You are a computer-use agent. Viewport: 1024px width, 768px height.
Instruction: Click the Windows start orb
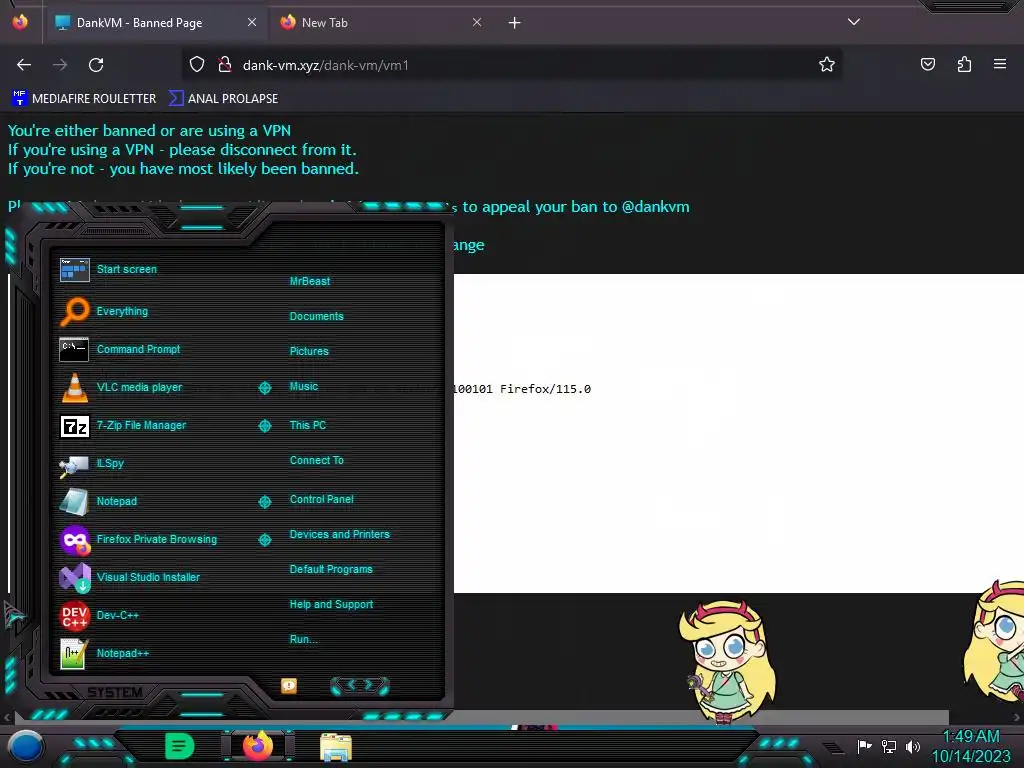tap(25, 746)
